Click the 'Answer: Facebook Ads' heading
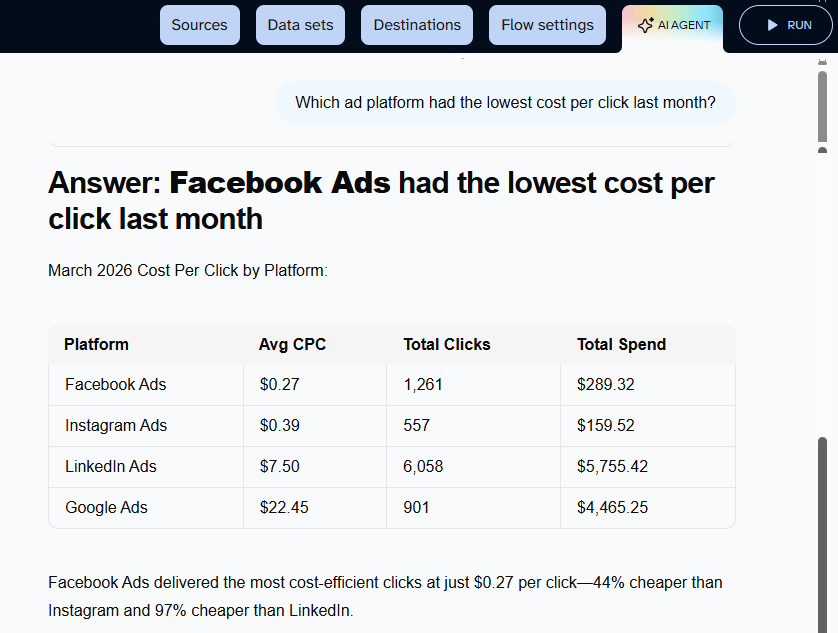Screen dimensions: 838x633 (381, 200)
